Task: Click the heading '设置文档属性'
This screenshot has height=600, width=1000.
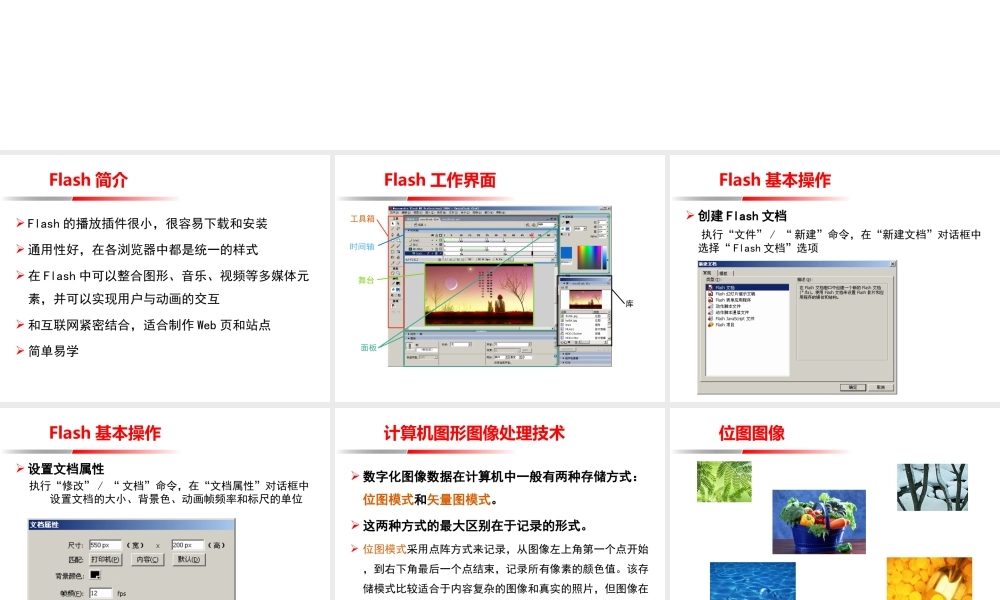Action: 66,469
